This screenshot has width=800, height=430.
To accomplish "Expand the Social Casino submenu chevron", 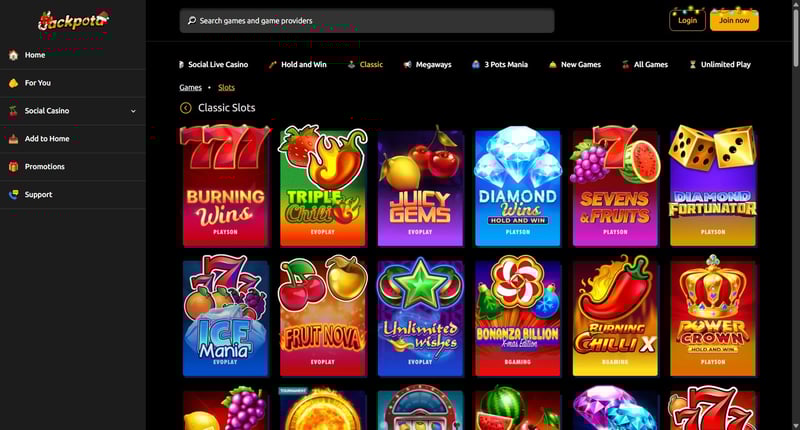I will coord(133,111).
